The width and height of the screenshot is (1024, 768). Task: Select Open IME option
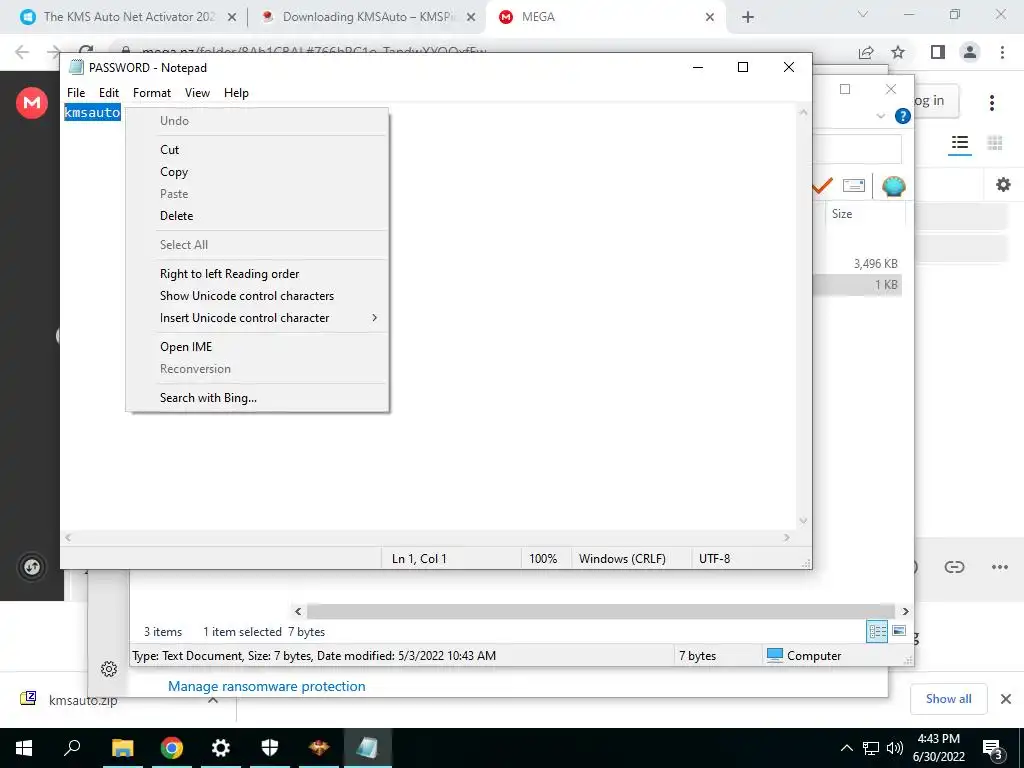point(257,347)
